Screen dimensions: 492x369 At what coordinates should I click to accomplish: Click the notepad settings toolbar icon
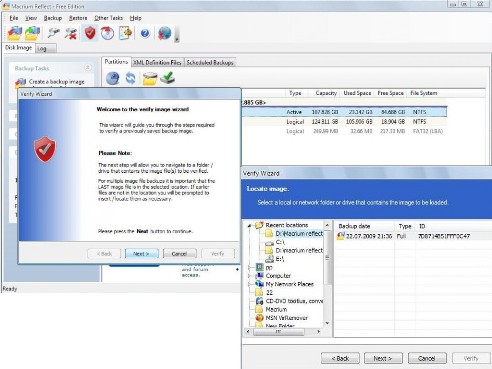coord(125,33)
